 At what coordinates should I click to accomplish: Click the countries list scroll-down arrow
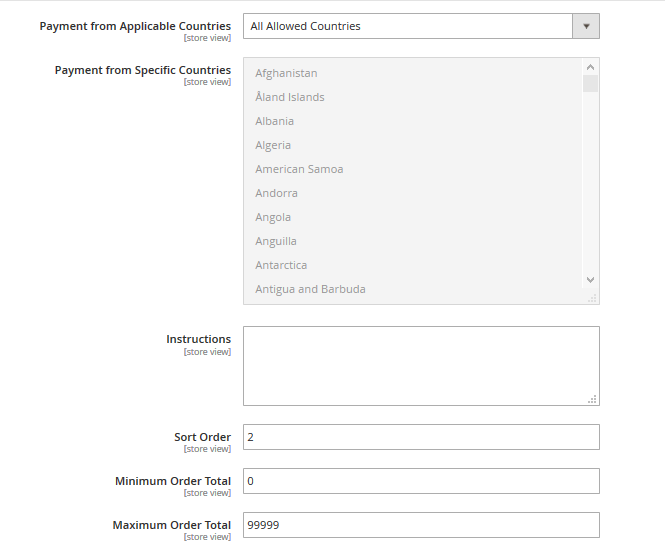pos(590,280)
